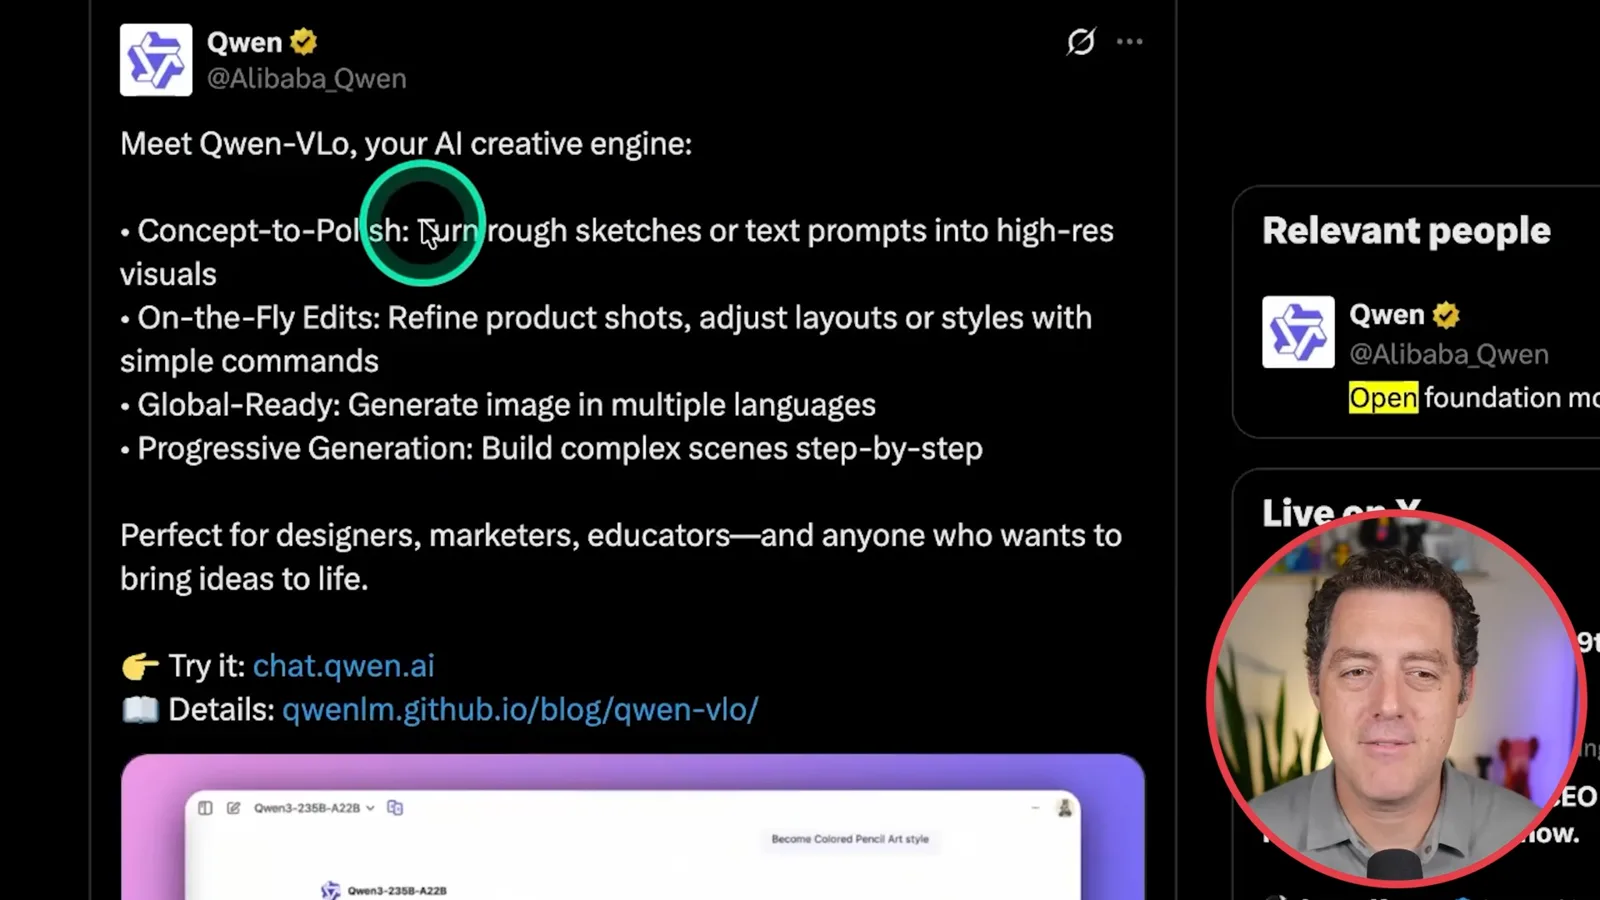
Task: Click the 'rough sketches or text prompts' text
Action: click(706, 231)
